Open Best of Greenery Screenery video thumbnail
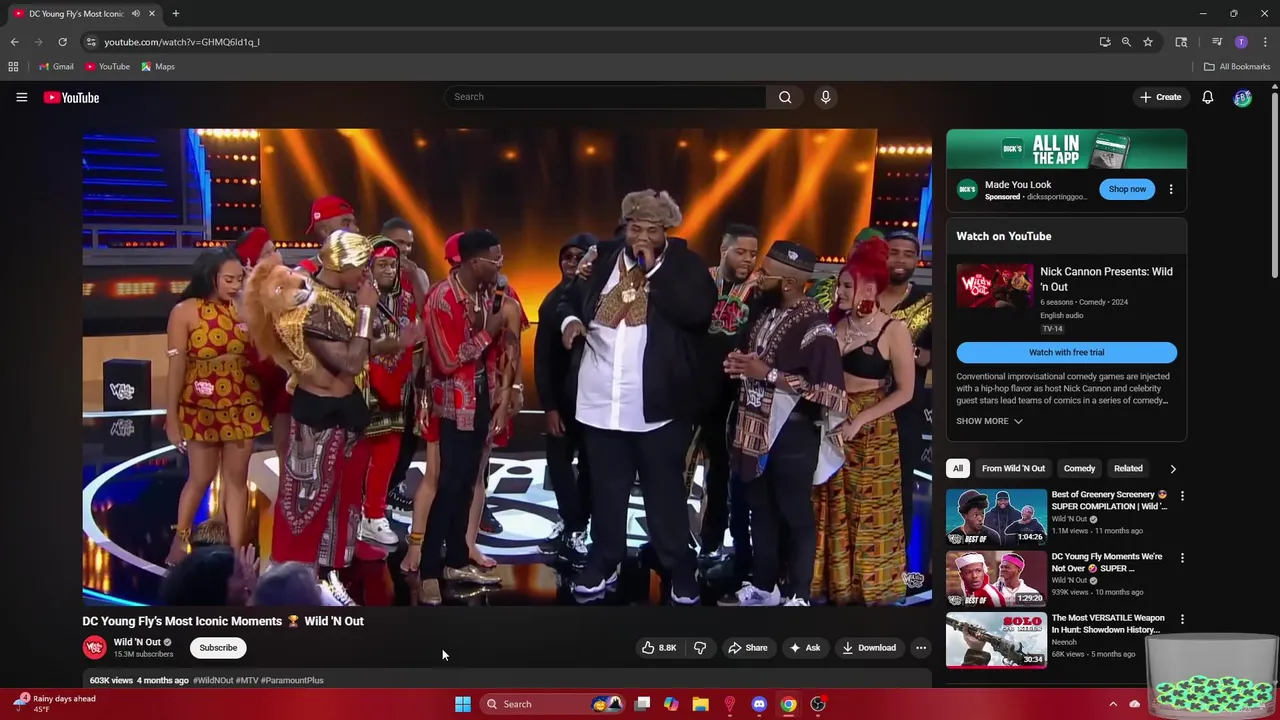The height and width of the screenshot is (720, 1280). click(996, 517)
